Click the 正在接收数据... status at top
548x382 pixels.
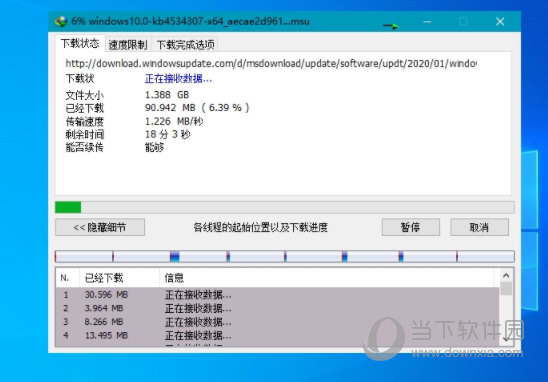tap(178, 79)
